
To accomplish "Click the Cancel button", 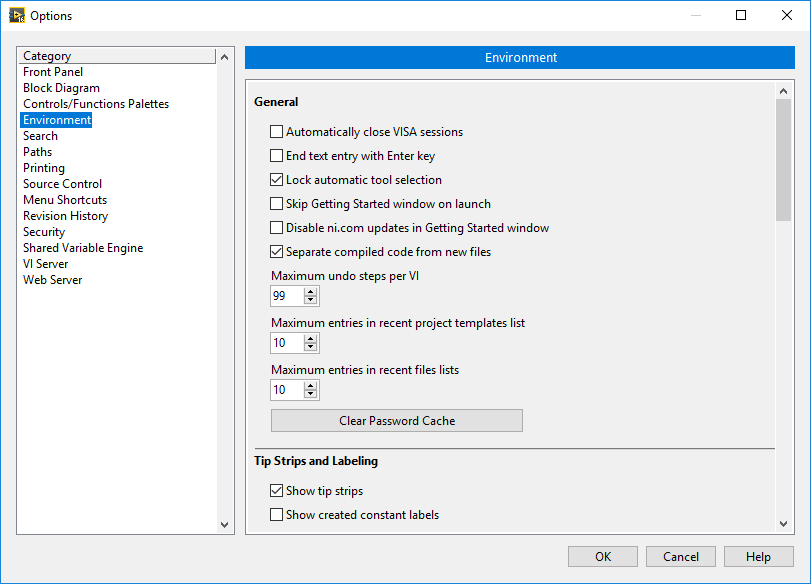I will 681,557.
